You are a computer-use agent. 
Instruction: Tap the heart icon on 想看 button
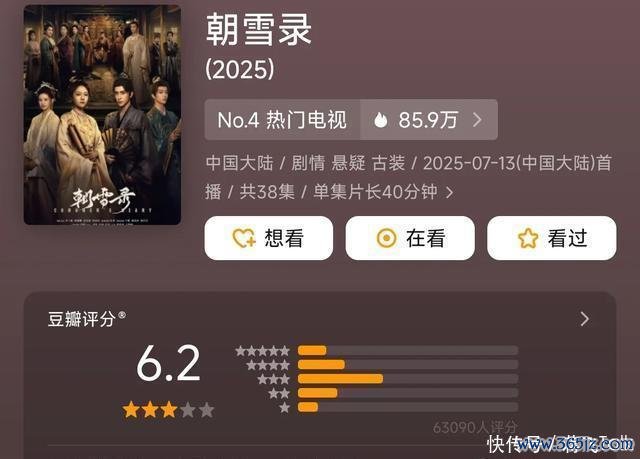[244, 238]
